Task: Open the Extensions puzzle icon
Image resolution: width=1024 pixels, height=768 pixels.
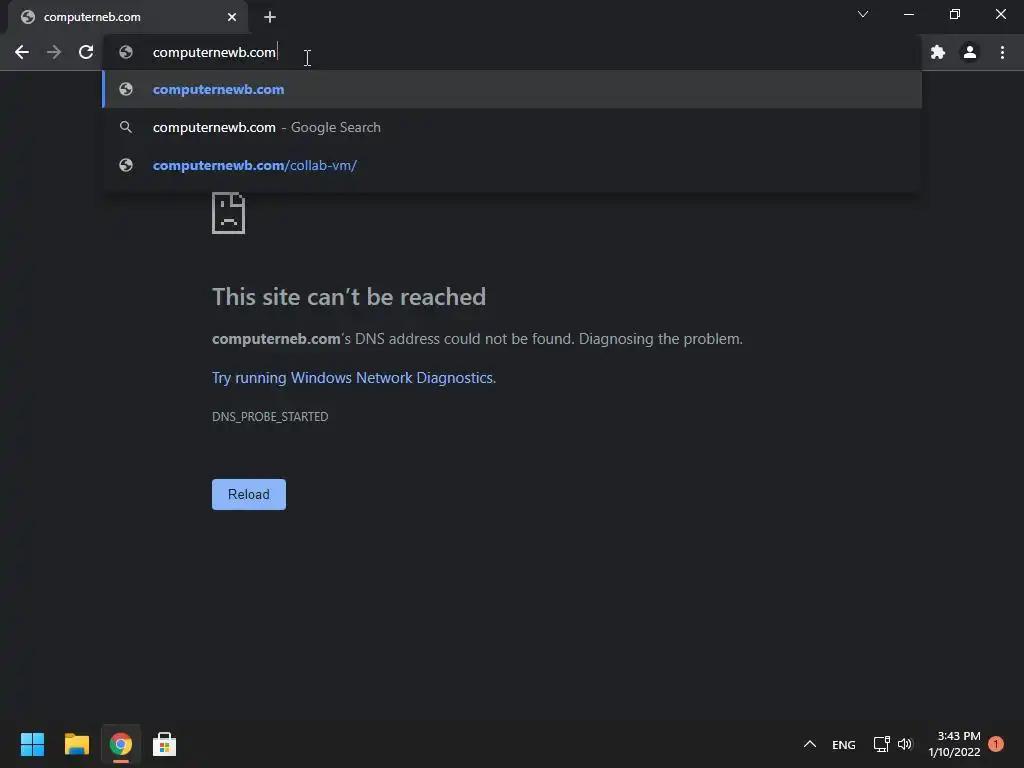Action: [938, 52]
